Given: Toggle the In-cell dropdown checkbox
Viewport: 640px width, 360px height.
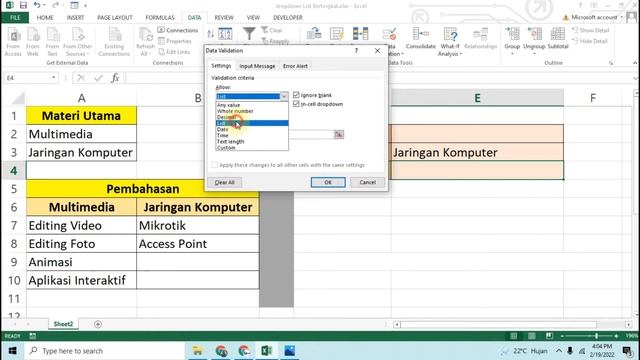Looking at the screenshot, I should pyautogui.click(x=296, y=104).
